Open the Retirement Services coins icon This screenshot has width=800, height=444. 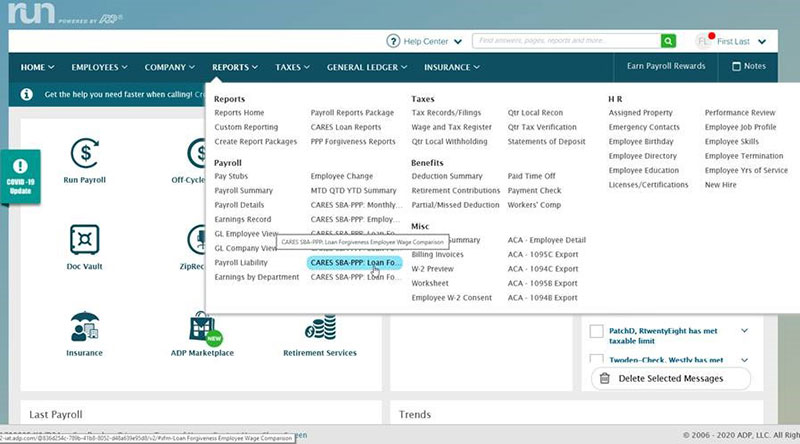coord(320,328)
